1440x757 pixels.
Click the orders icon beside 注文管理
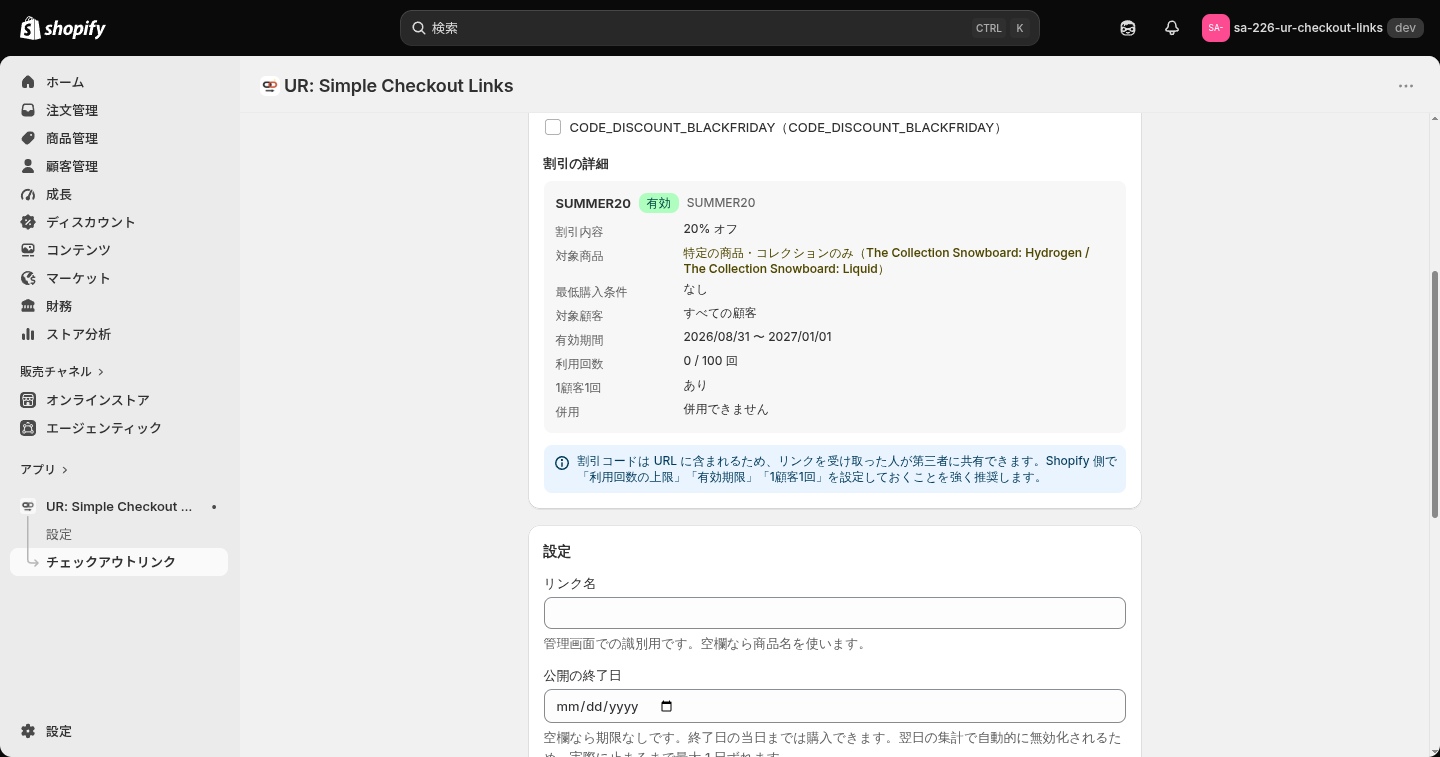28,110
